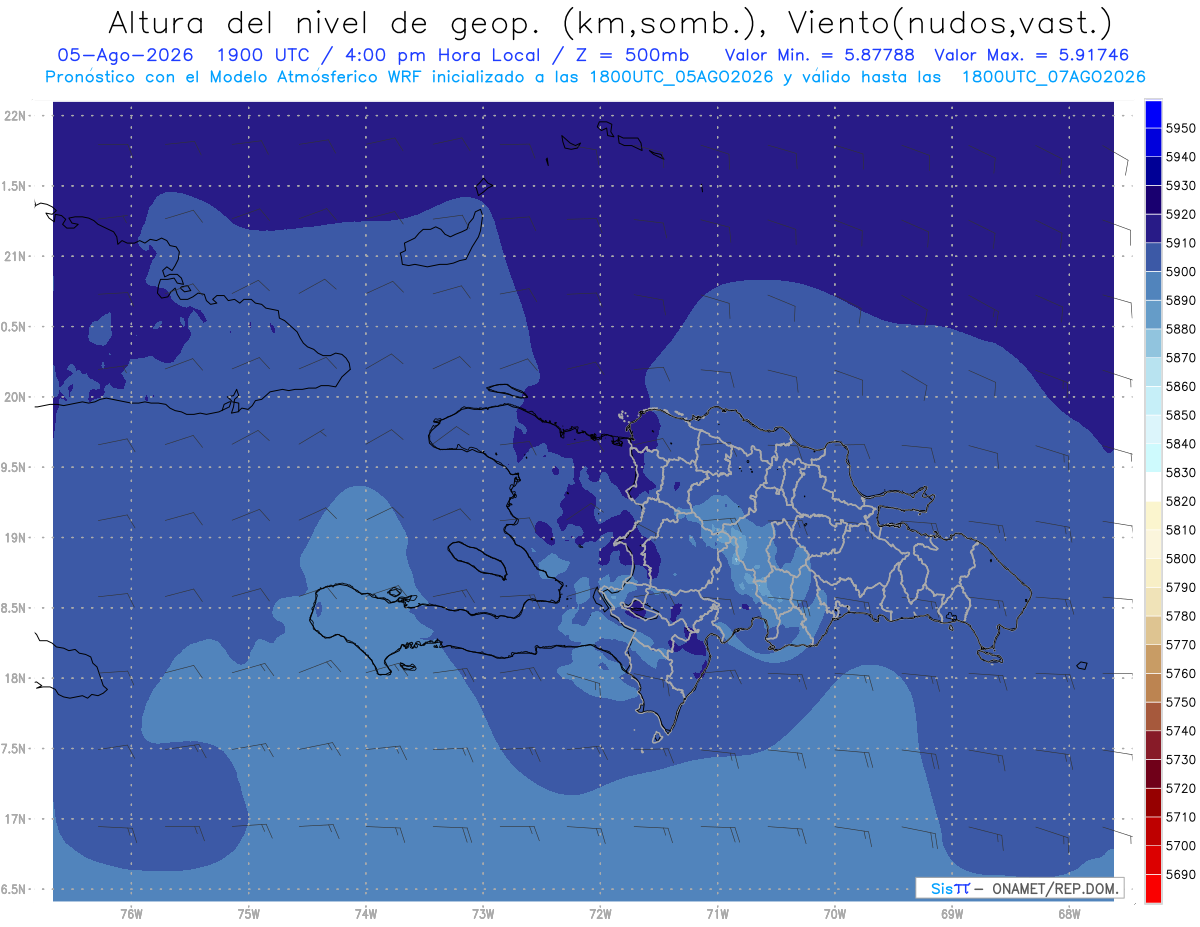The width and height of the screenshot is (1200, 927).
Task: Click the swatch between 5730 and 5720
Action: tap(1153, 773)
